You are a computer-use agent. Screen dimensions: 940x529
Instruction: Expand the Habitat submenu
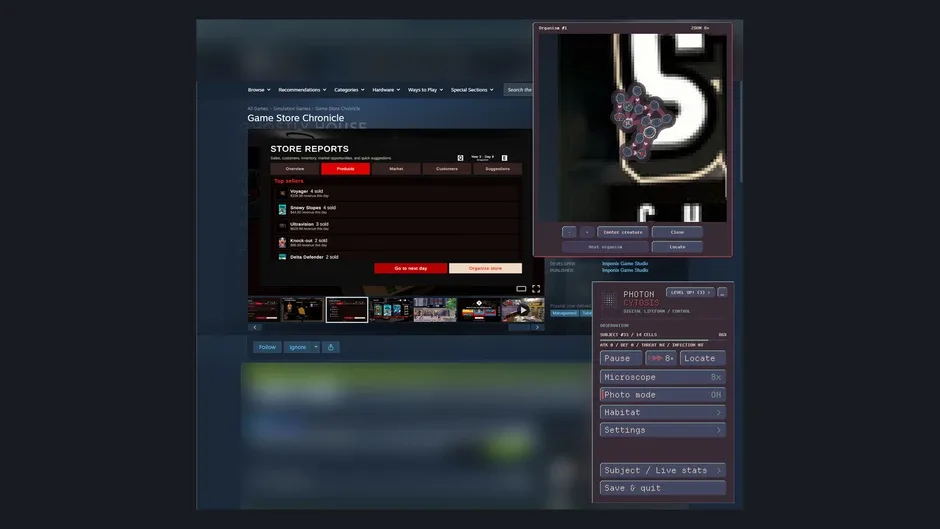(662, 413)
